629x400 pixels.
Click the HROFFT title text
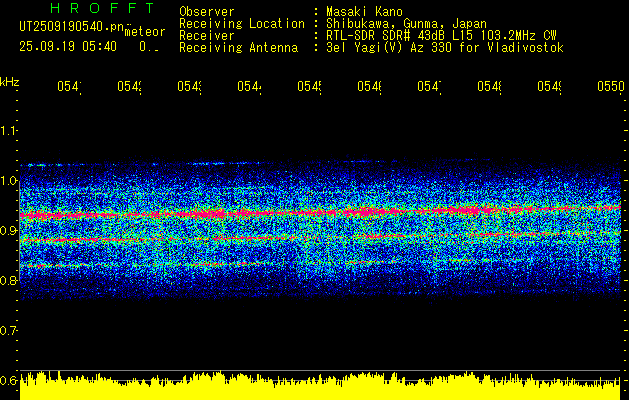(x=102, y=8)
